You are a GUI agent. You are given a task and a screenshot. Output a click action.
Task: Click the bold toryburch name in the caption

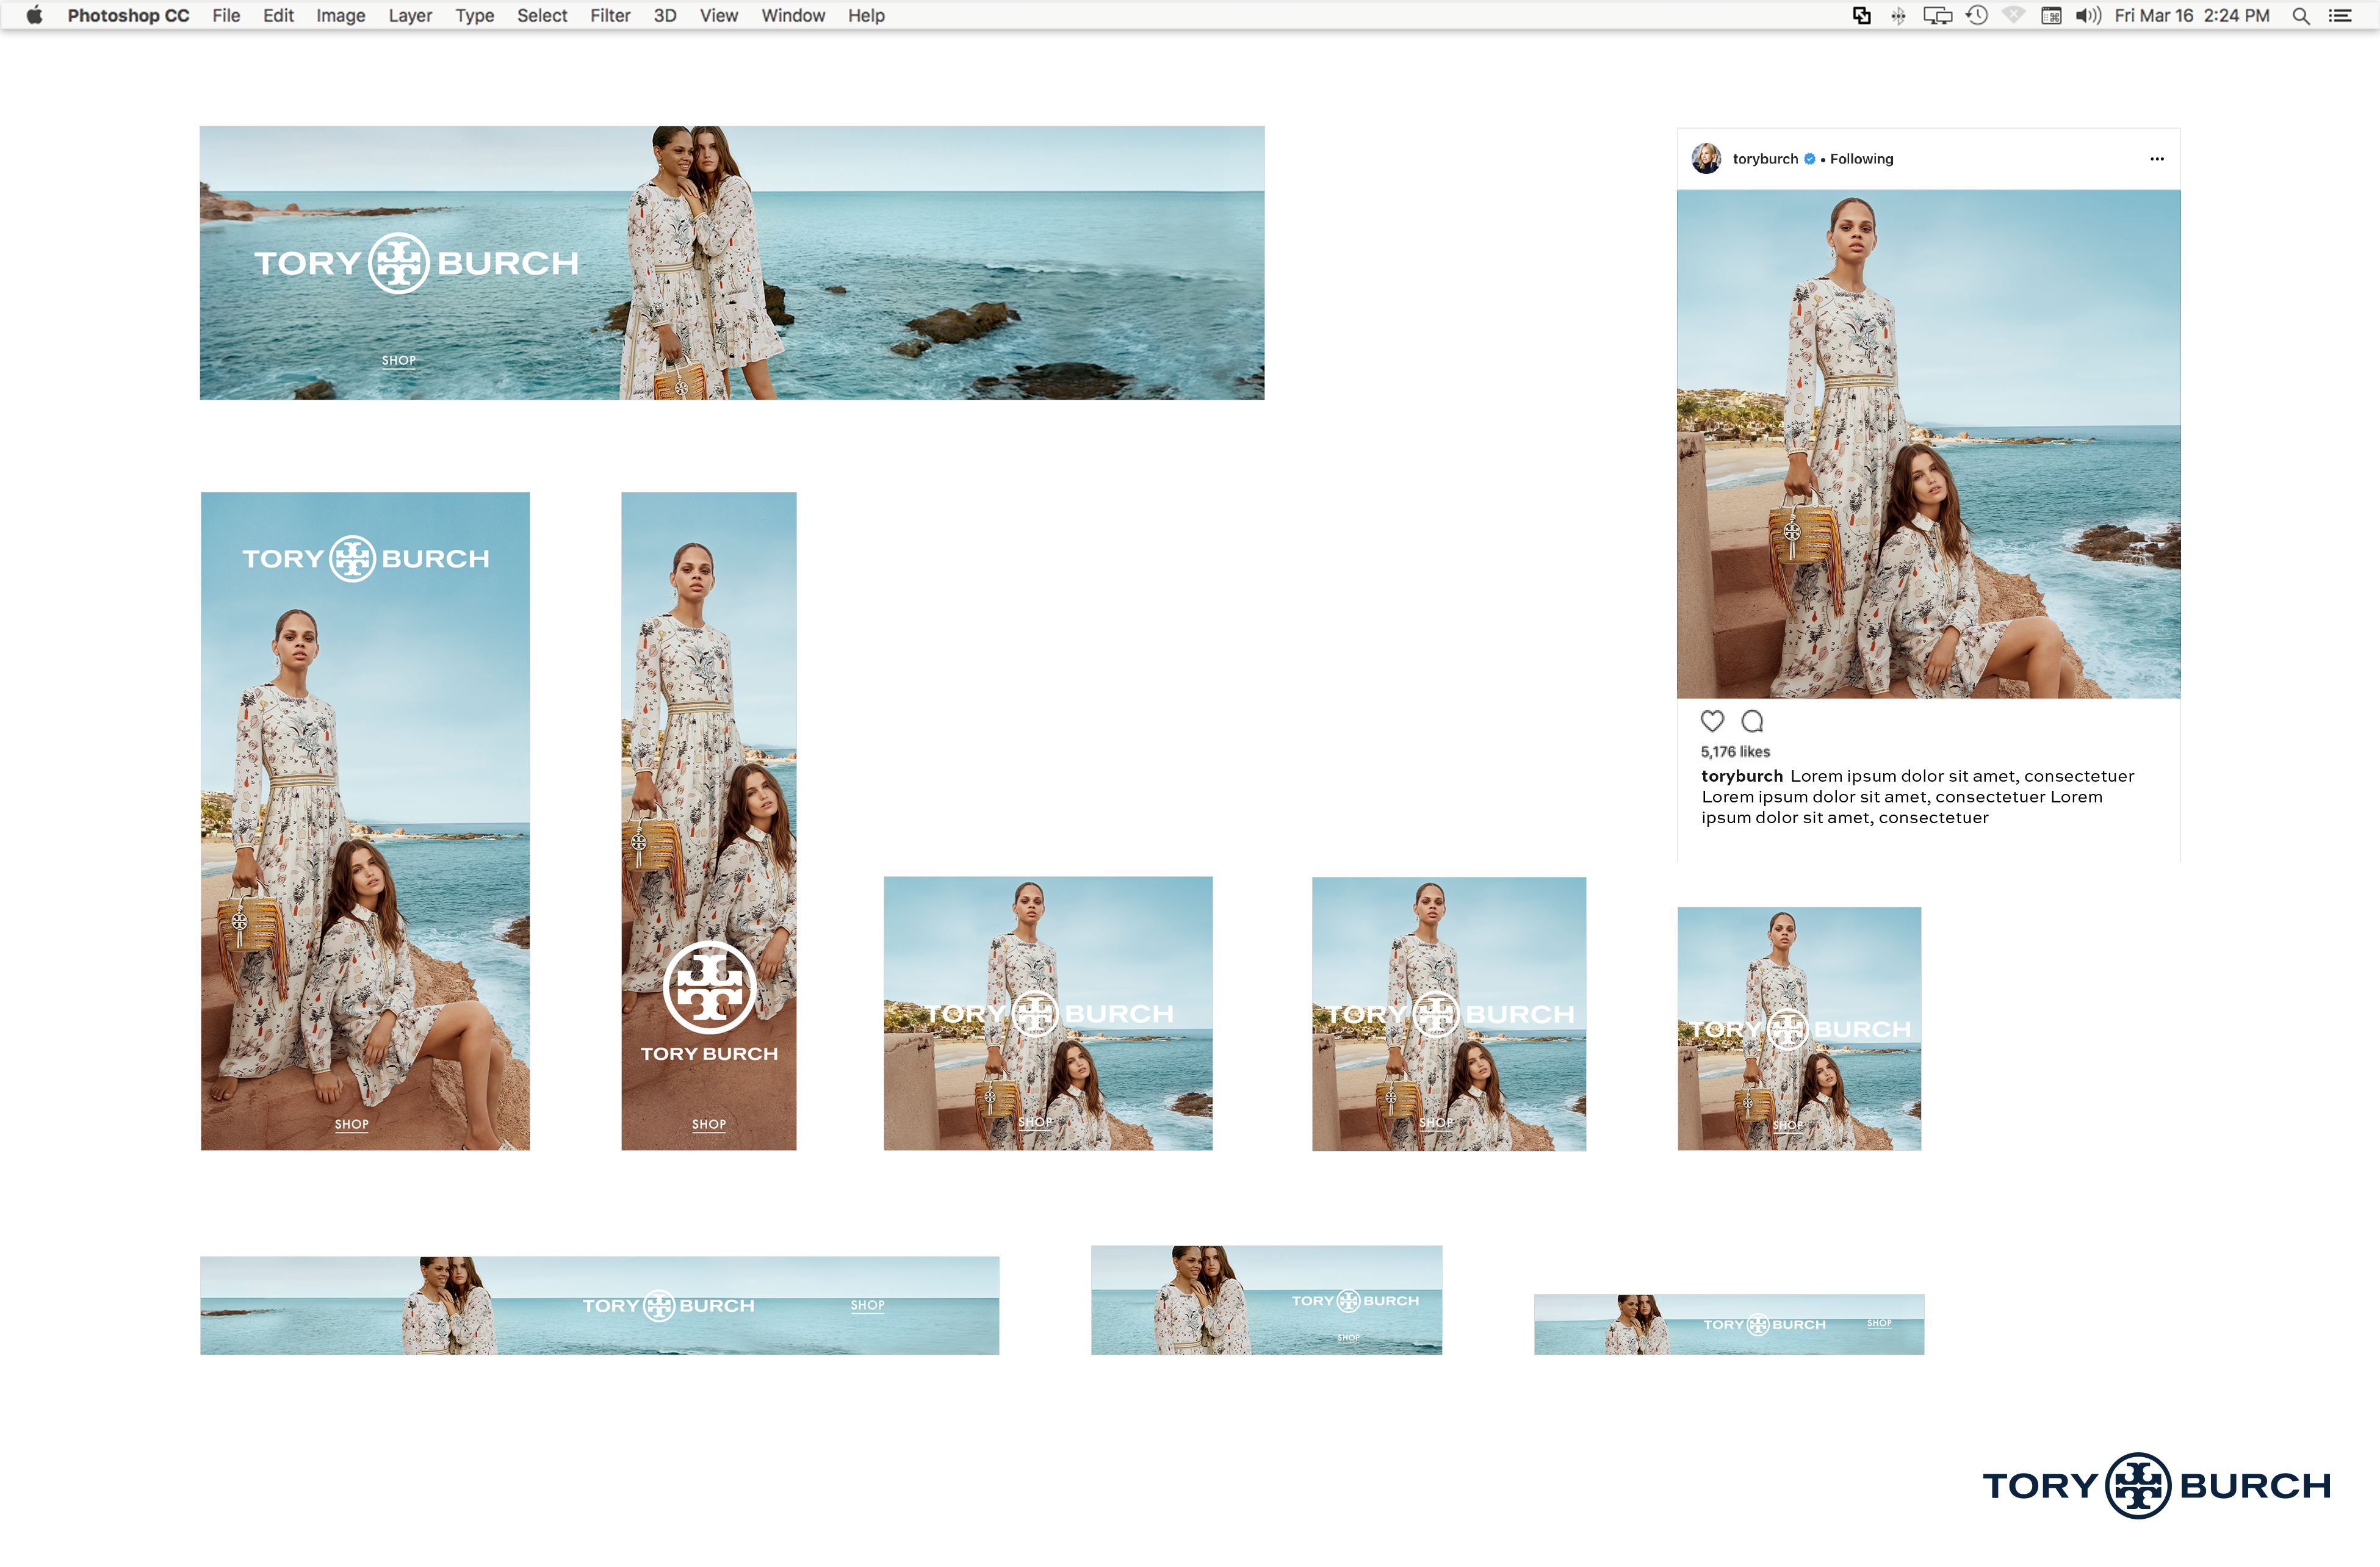pos(1742,776)
